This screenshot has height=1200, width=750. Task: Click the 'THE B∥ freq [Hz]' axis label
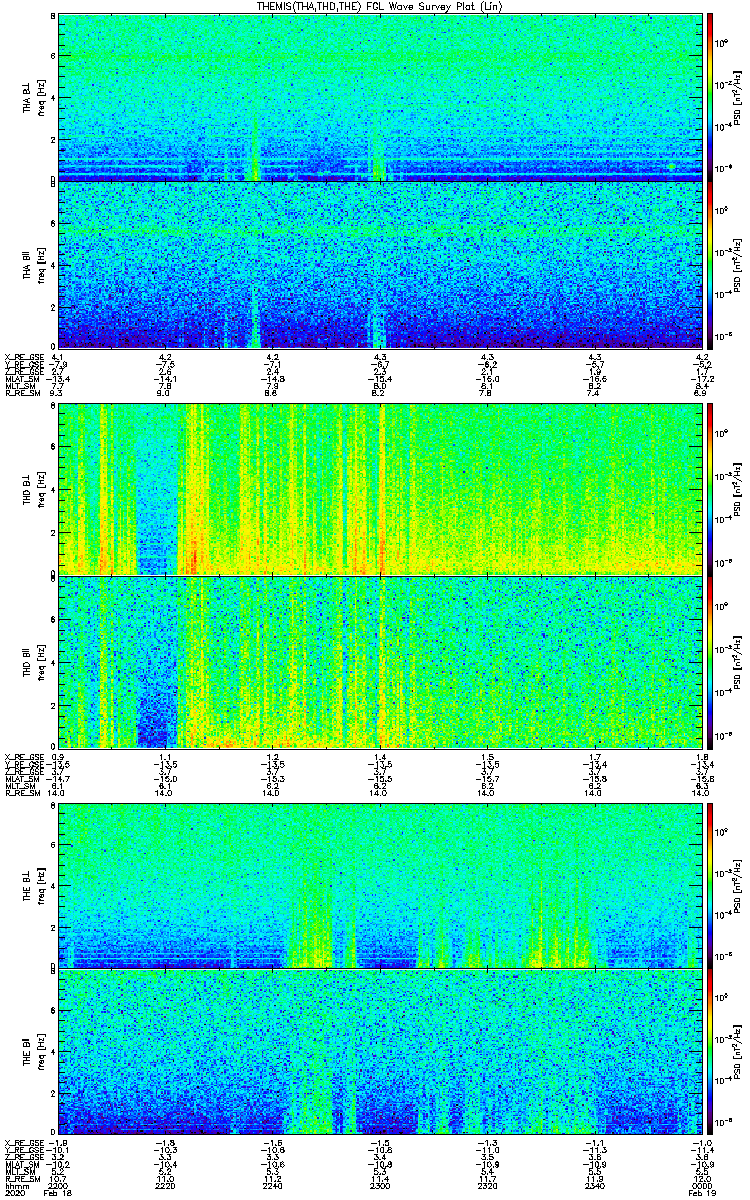point(33,1050)
